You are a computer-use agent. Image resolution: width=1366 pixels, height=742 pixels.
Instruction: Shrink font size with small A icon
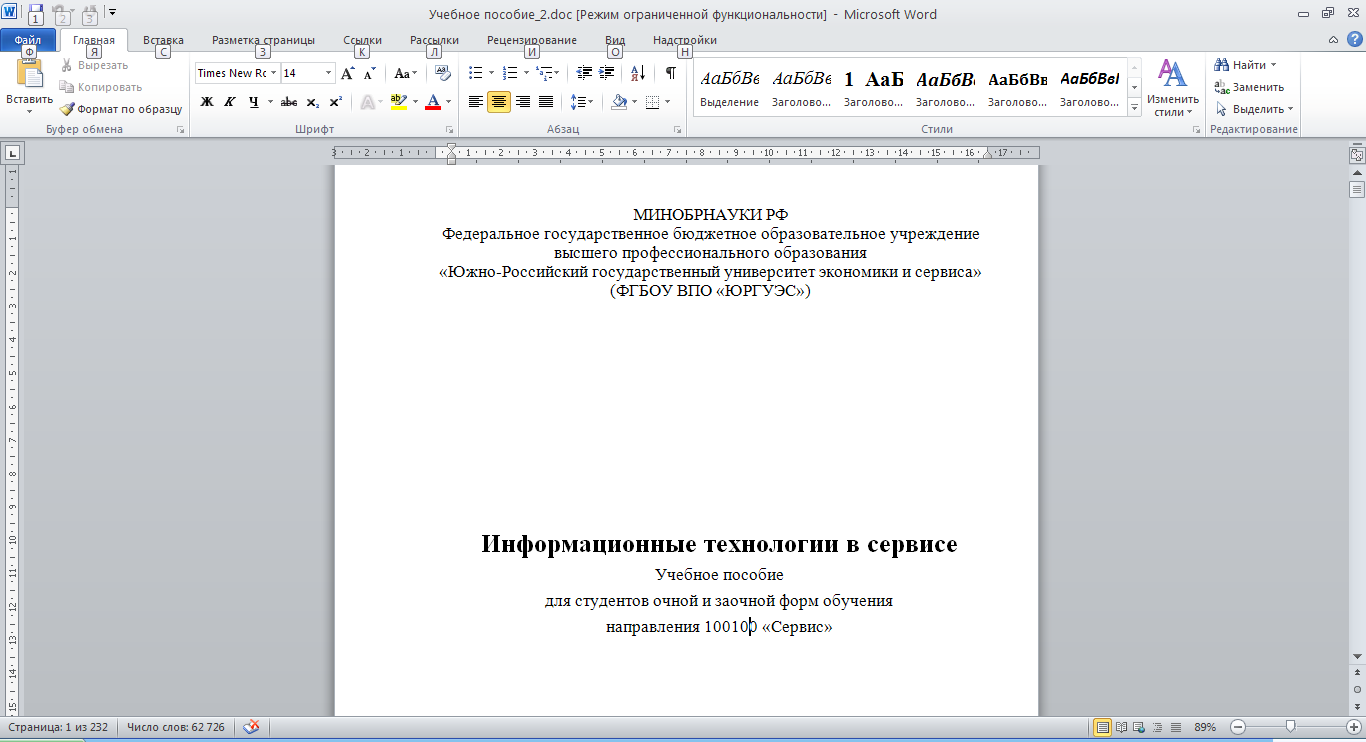(x=369, y=73)
